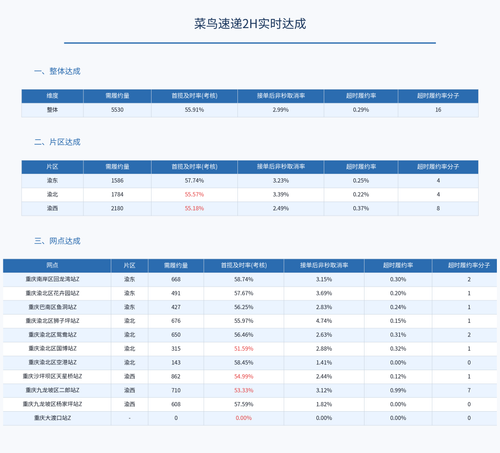Image resolution: width=500 pixels, height=453 pixels.
Task: Click the overall overtime rate 0.29%
Action: coord(361,110)
